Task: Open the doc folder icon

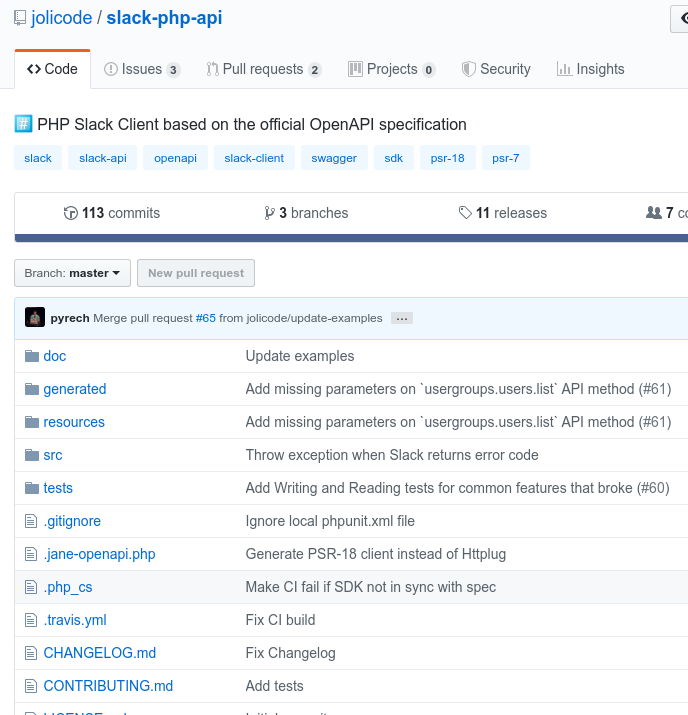Action: point(31,356)
